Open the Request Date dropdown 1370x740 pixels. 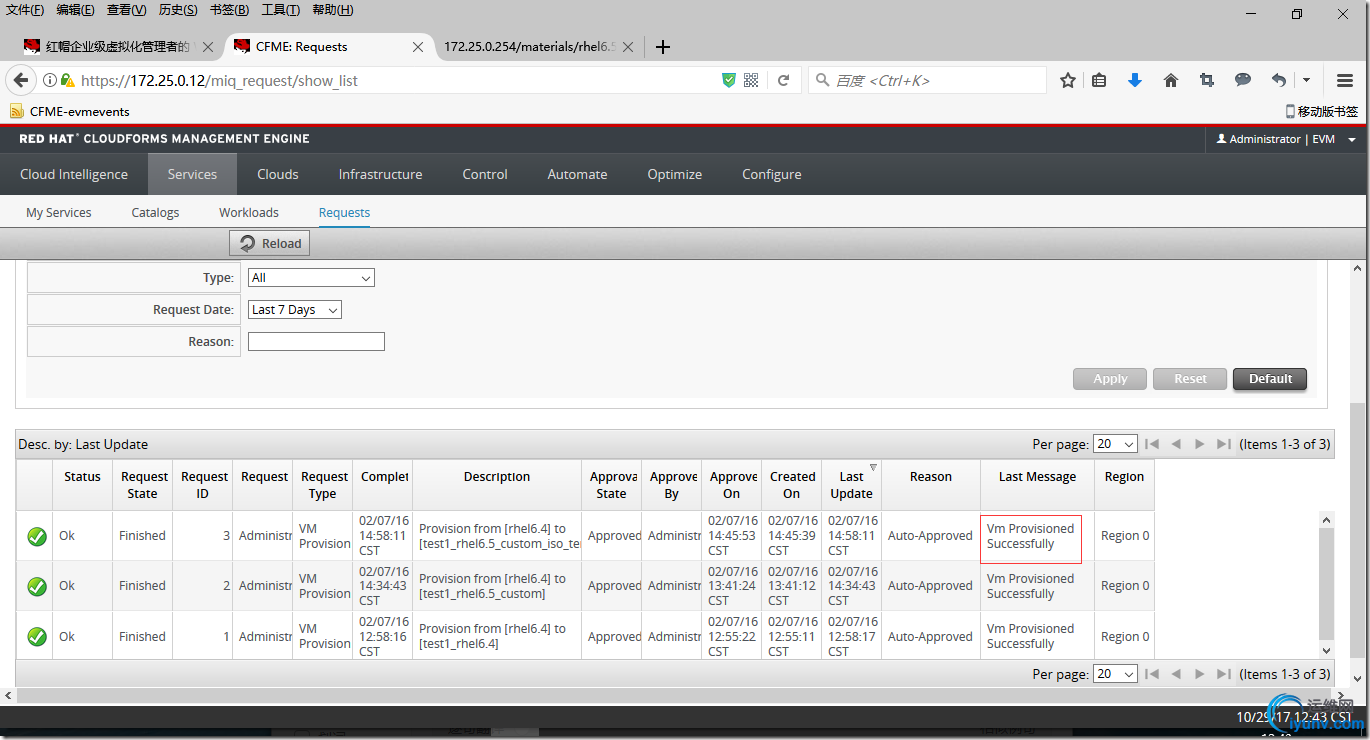coord(295,310)
